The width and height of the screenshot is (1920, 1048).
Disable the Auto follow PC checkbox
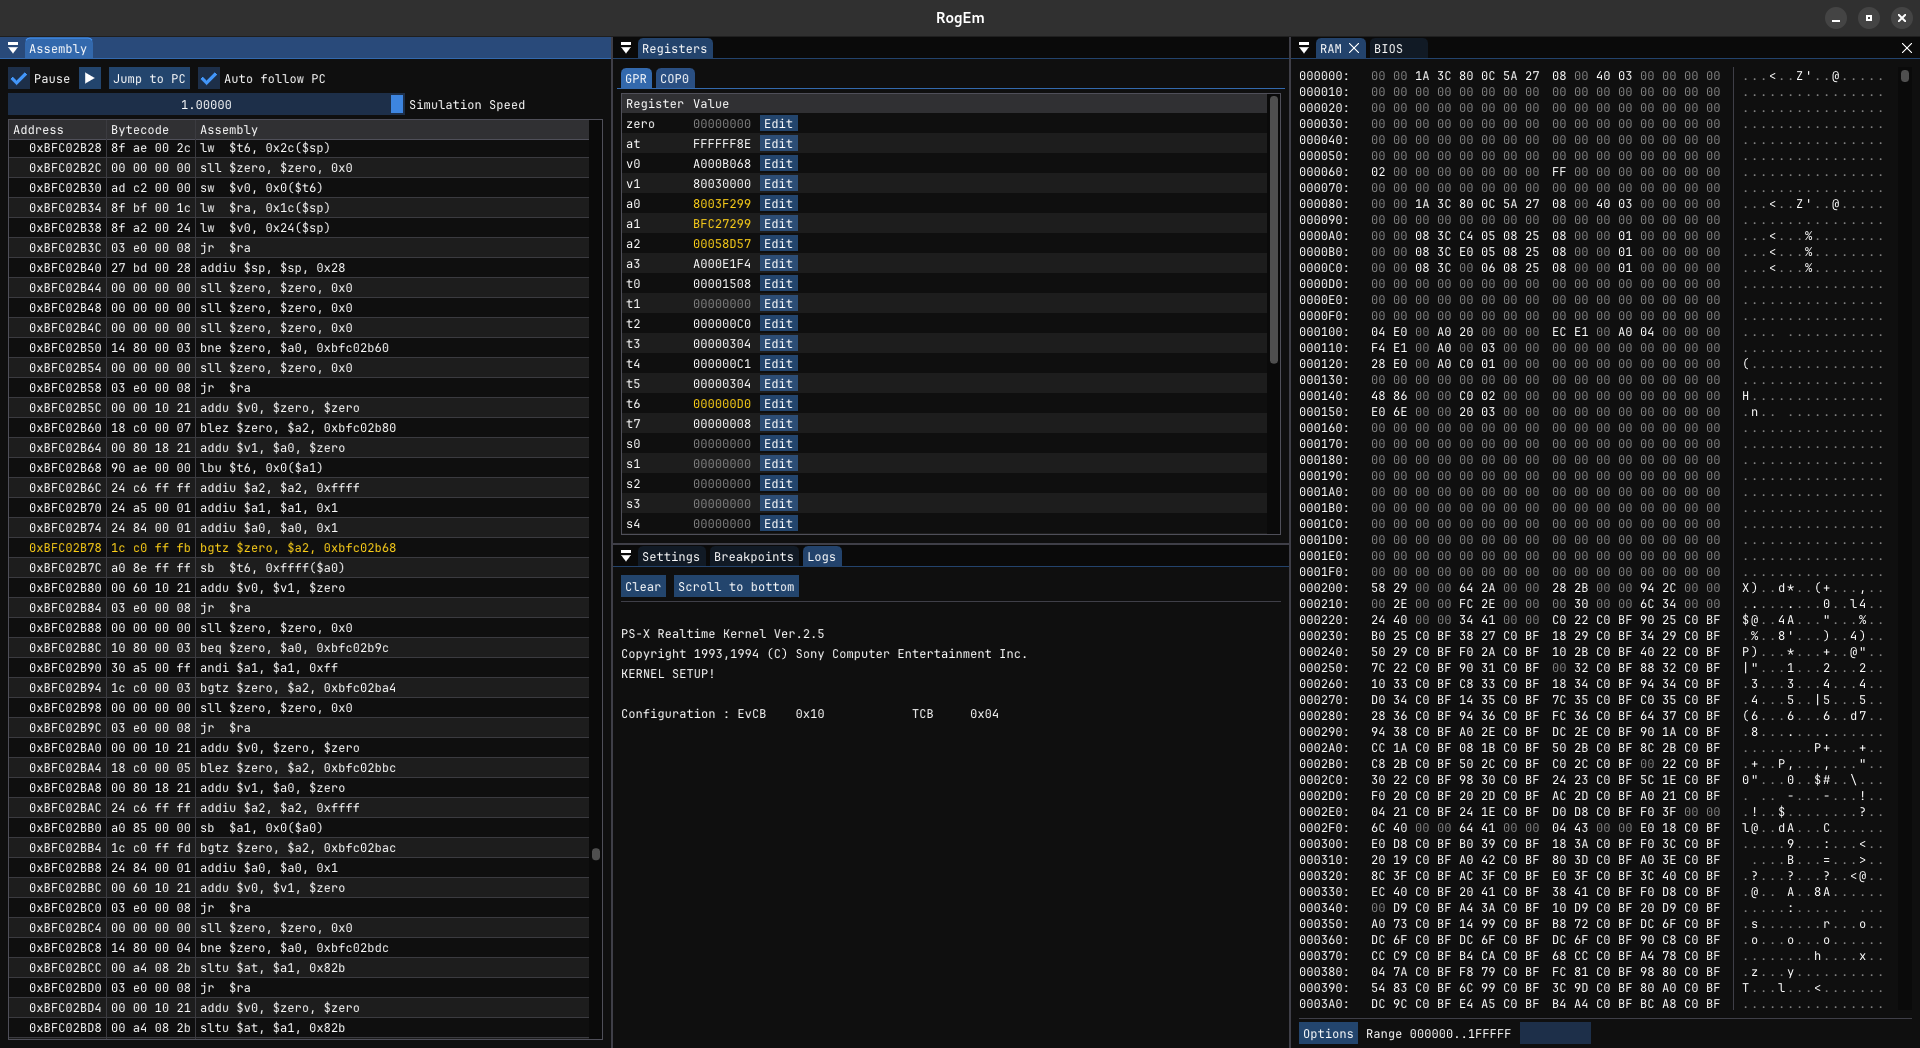(209, 78)
